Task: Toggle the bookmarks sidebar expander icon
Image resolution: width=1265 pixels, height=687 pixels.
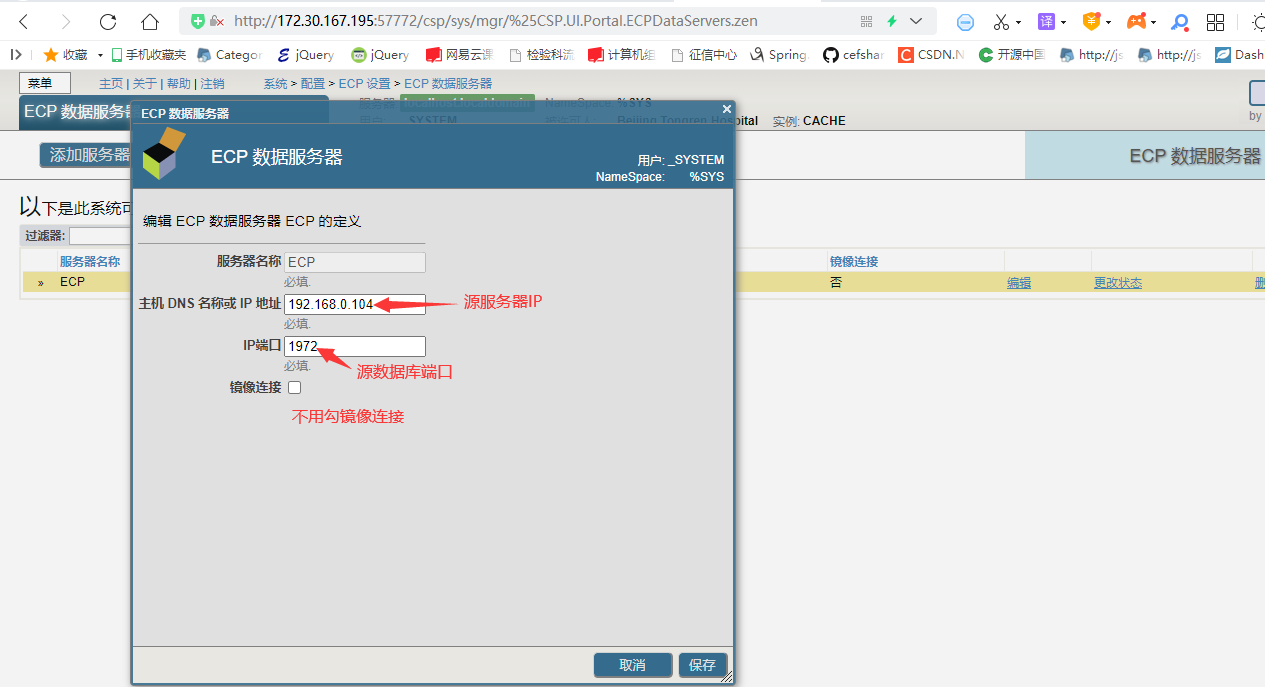Action: 16,55
